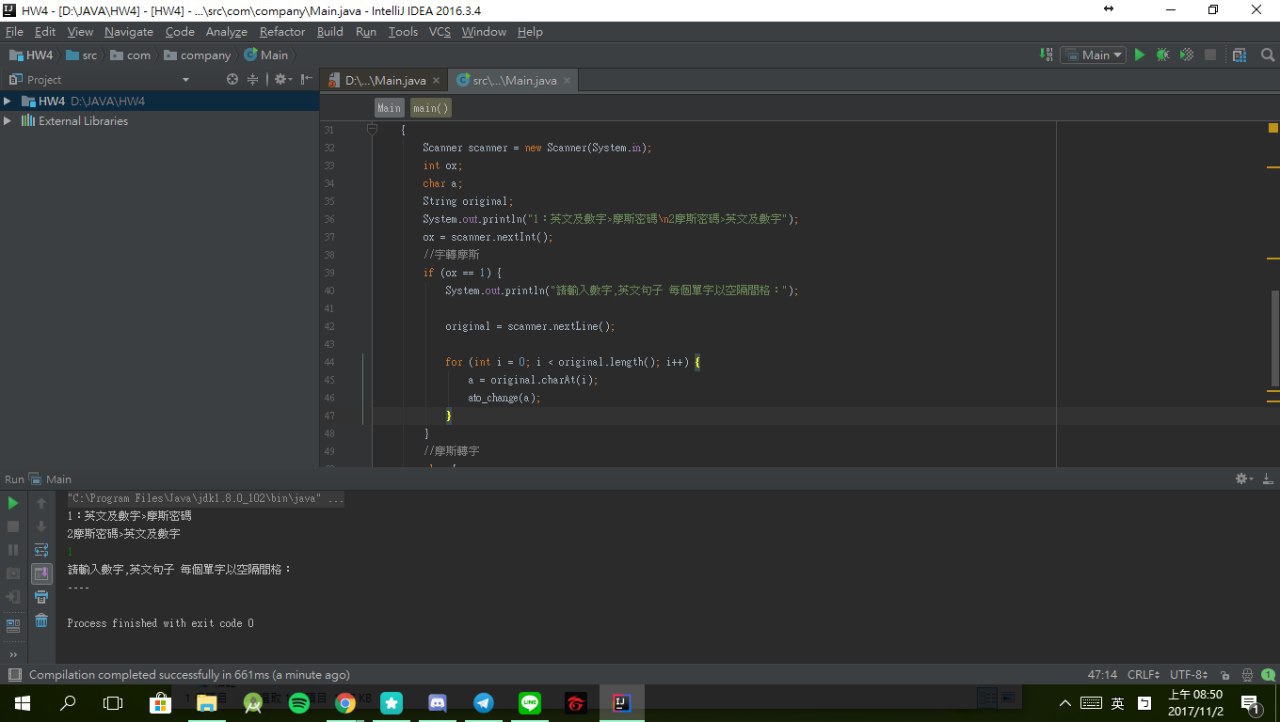The width and height of the screenshot is (1280, 722).
Task: Click Scroll from Source in Project panel
Action: point(232,79)
